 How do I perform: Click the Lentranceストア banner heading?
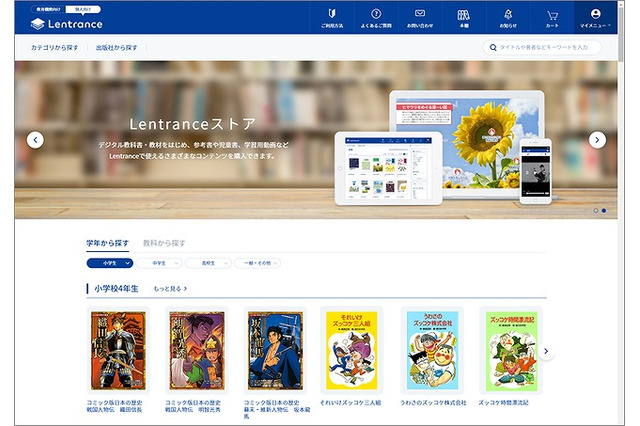point(193,124)
